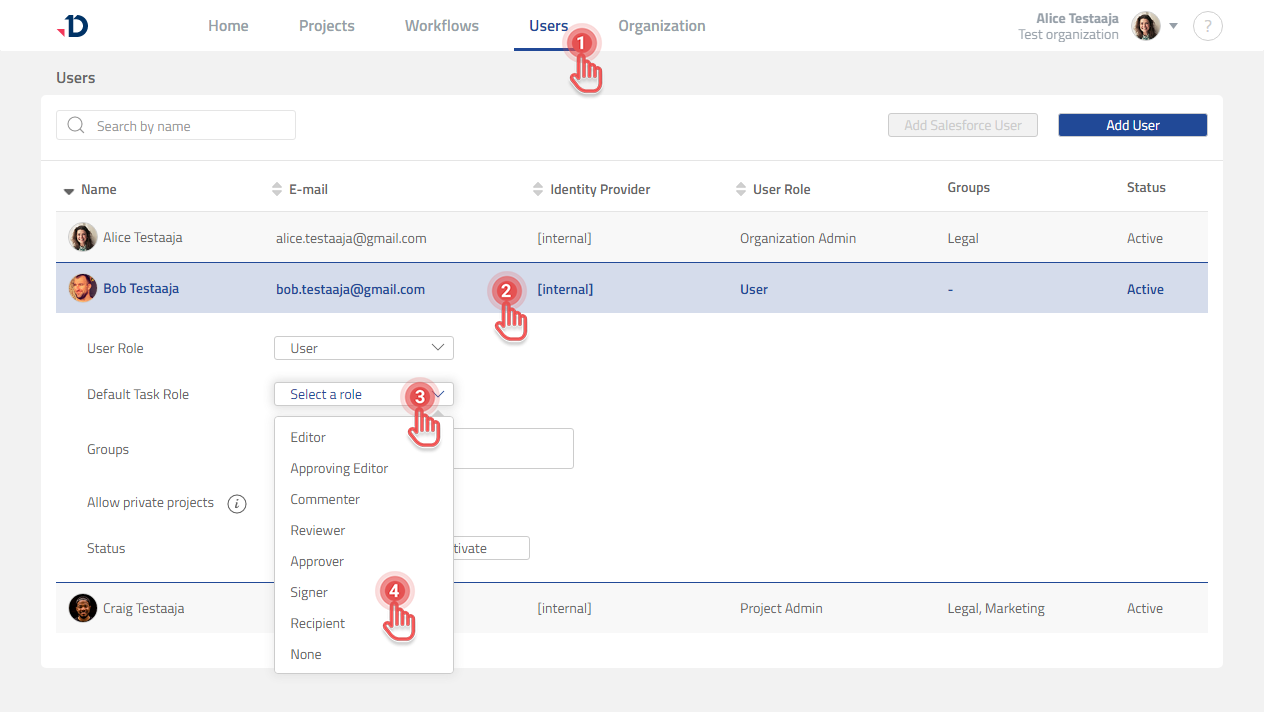Viewport: 1264px width, 712px height.
Task: Click the sort arrows on Identity Provider column
Action: tap(540, 189)
